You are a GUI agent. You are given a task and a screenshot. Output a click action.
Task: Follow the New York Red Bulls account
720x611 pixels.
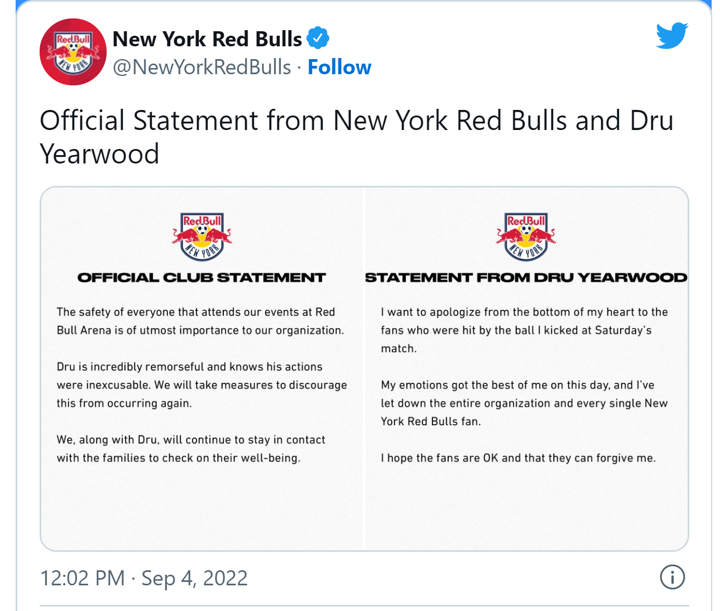pyautogui.click(x=339, y=67)
